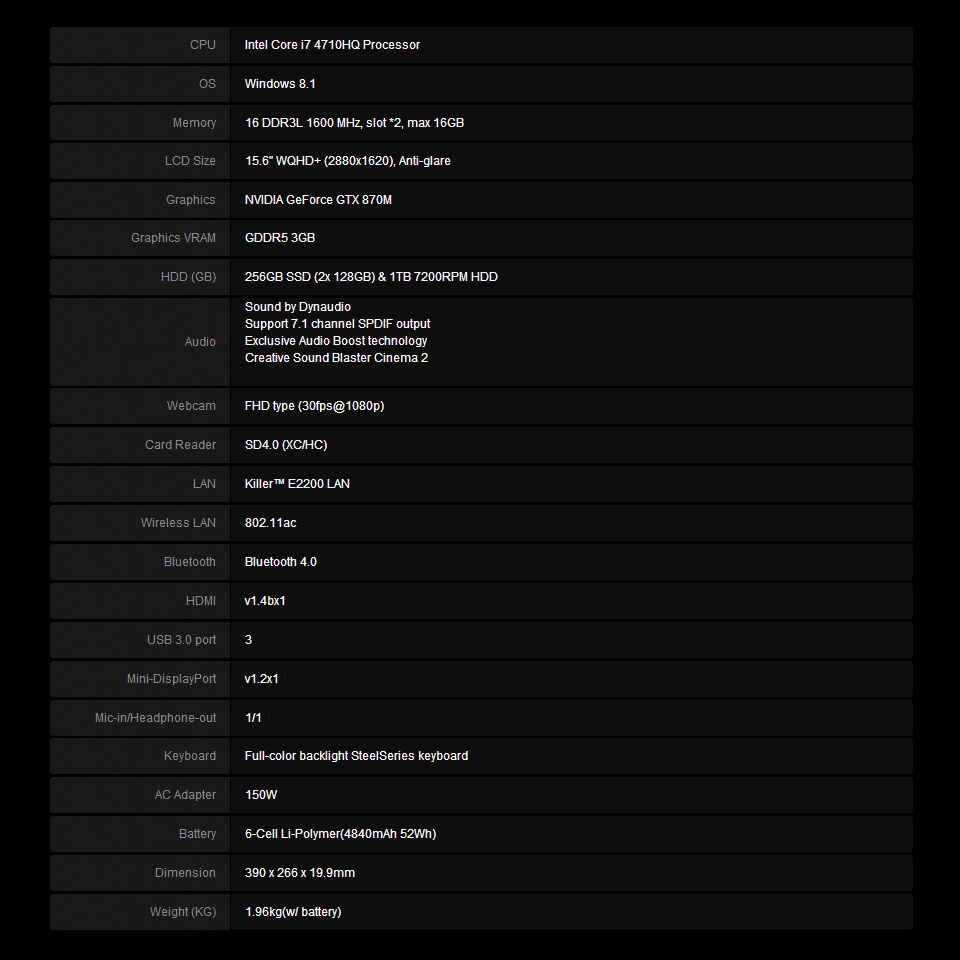Click the Weight (KG) row label
Viewport: 960px width, 960px height.
pos(183,912)
